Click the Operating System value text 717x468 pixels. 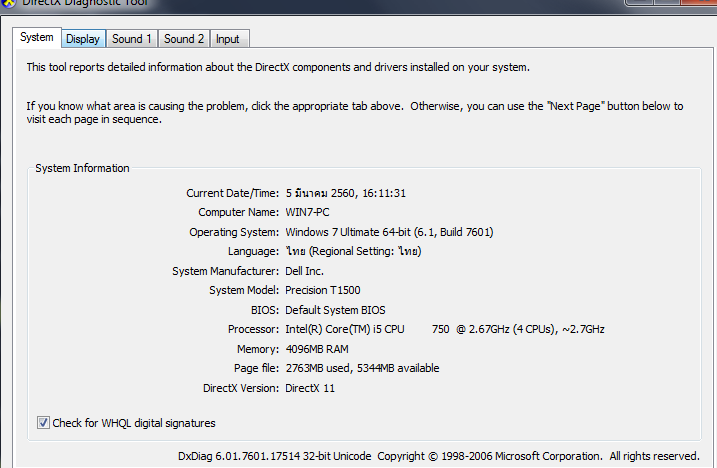[x=389, y=232]
